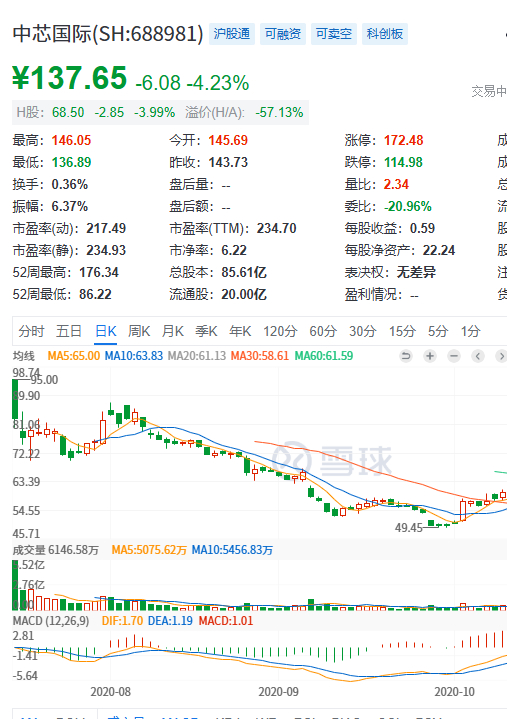Open the 5分 interval tab
This screenshot has height=719, width=507.
pos(438,331)
